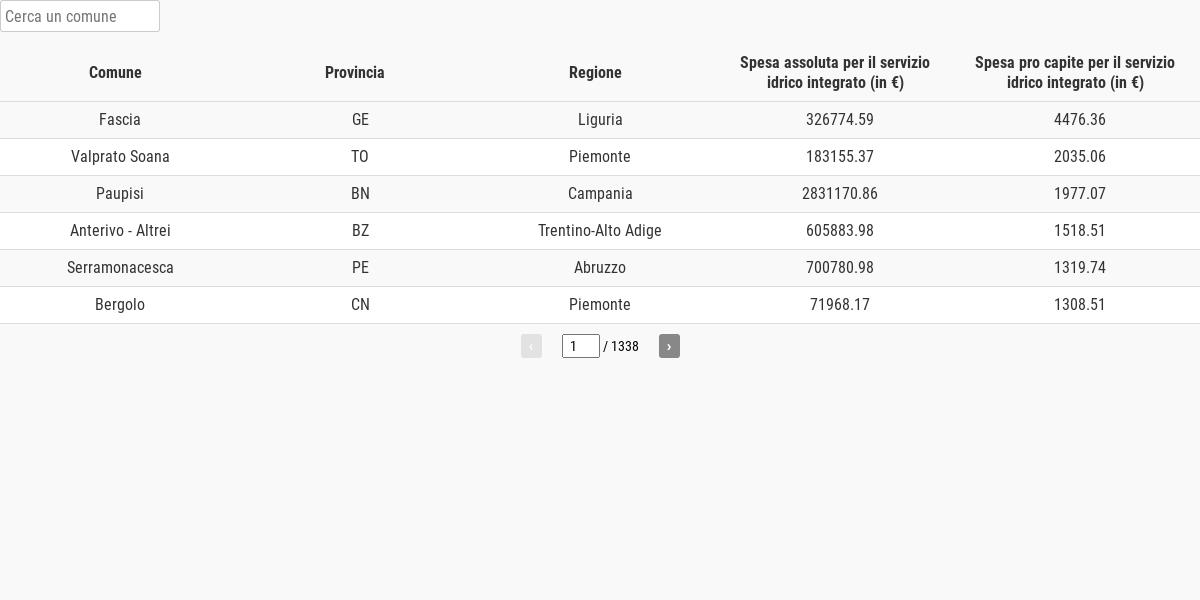
Task: Select the Serramonacesca row
Action: point(600,268)
